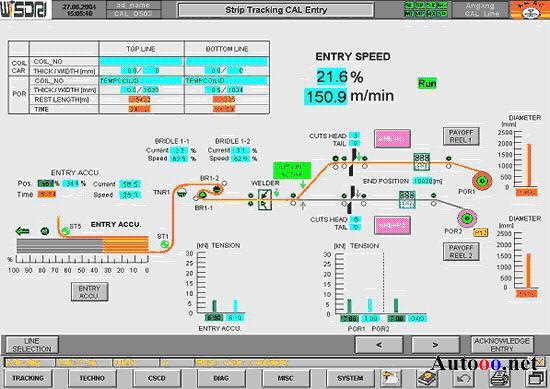Click the PAYOFF REEL 1 button
This screenshot has height=389, width=550.
tap(461, 136)
